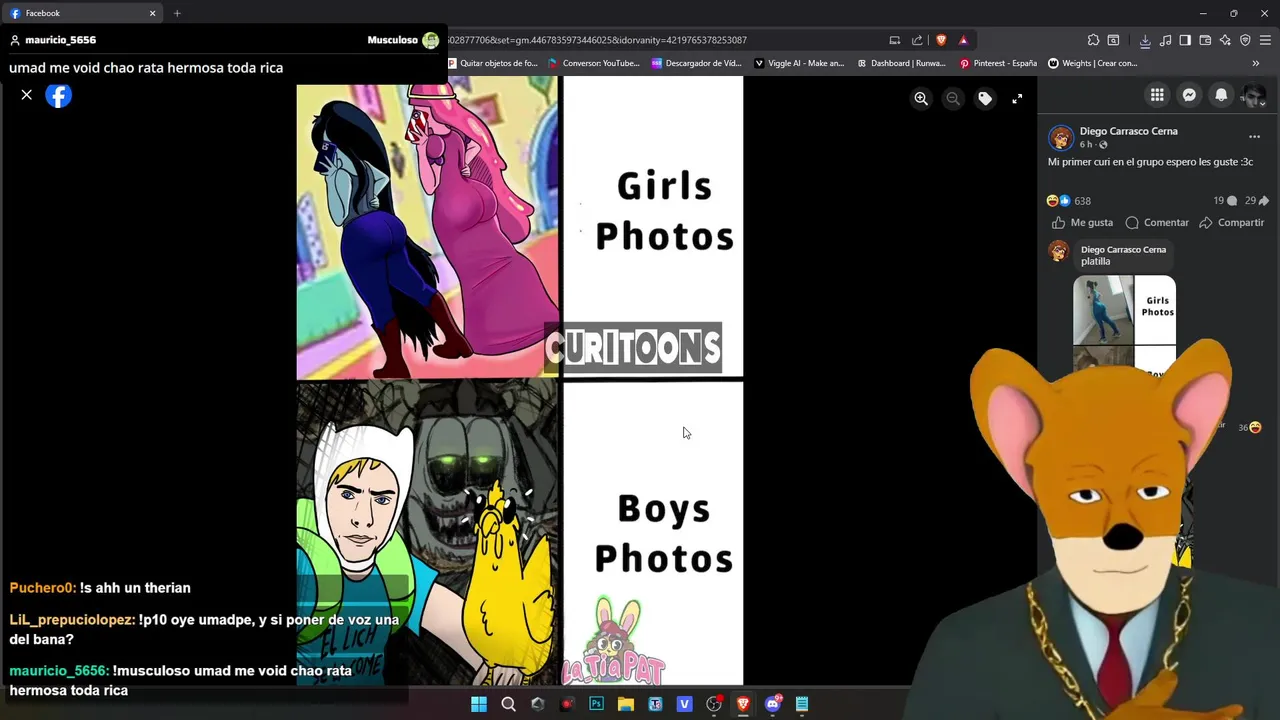Open Diego Carrasco Cerna's profile name link
This screenshot has width=1280, height=720.
1128,131
